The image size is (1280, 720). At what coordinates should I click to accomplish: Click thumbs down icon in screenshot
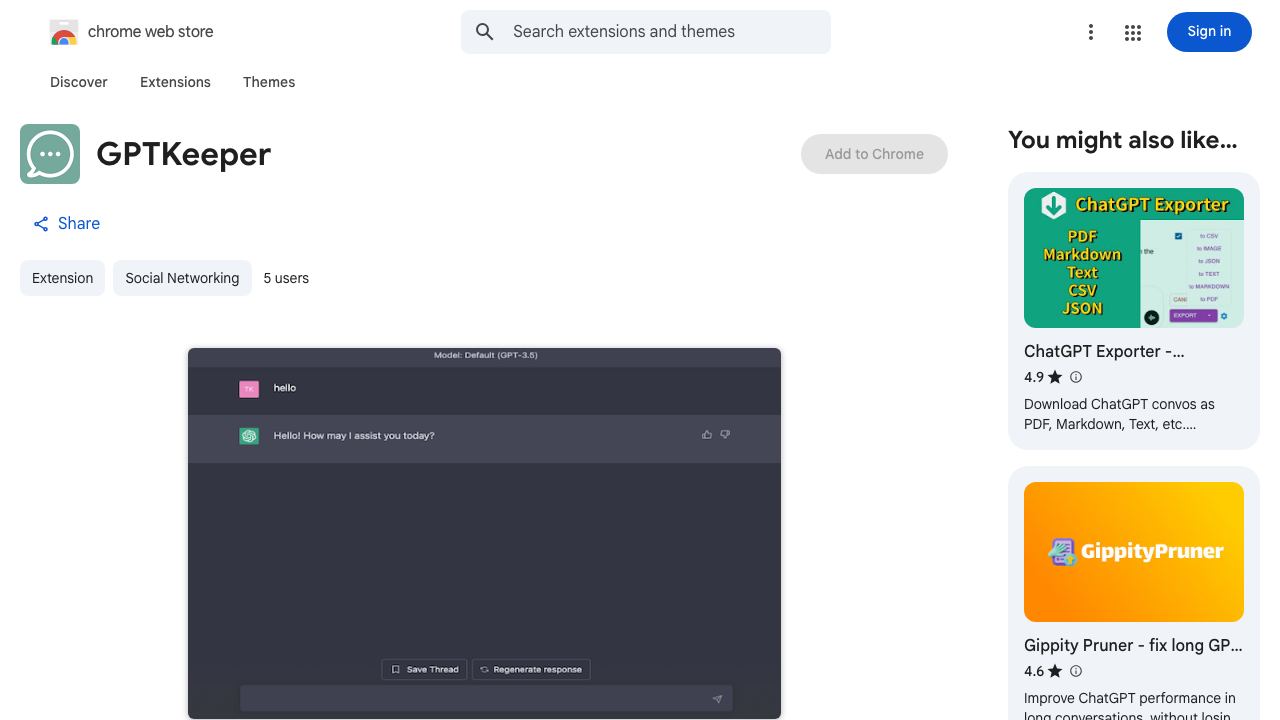point(725,435)
